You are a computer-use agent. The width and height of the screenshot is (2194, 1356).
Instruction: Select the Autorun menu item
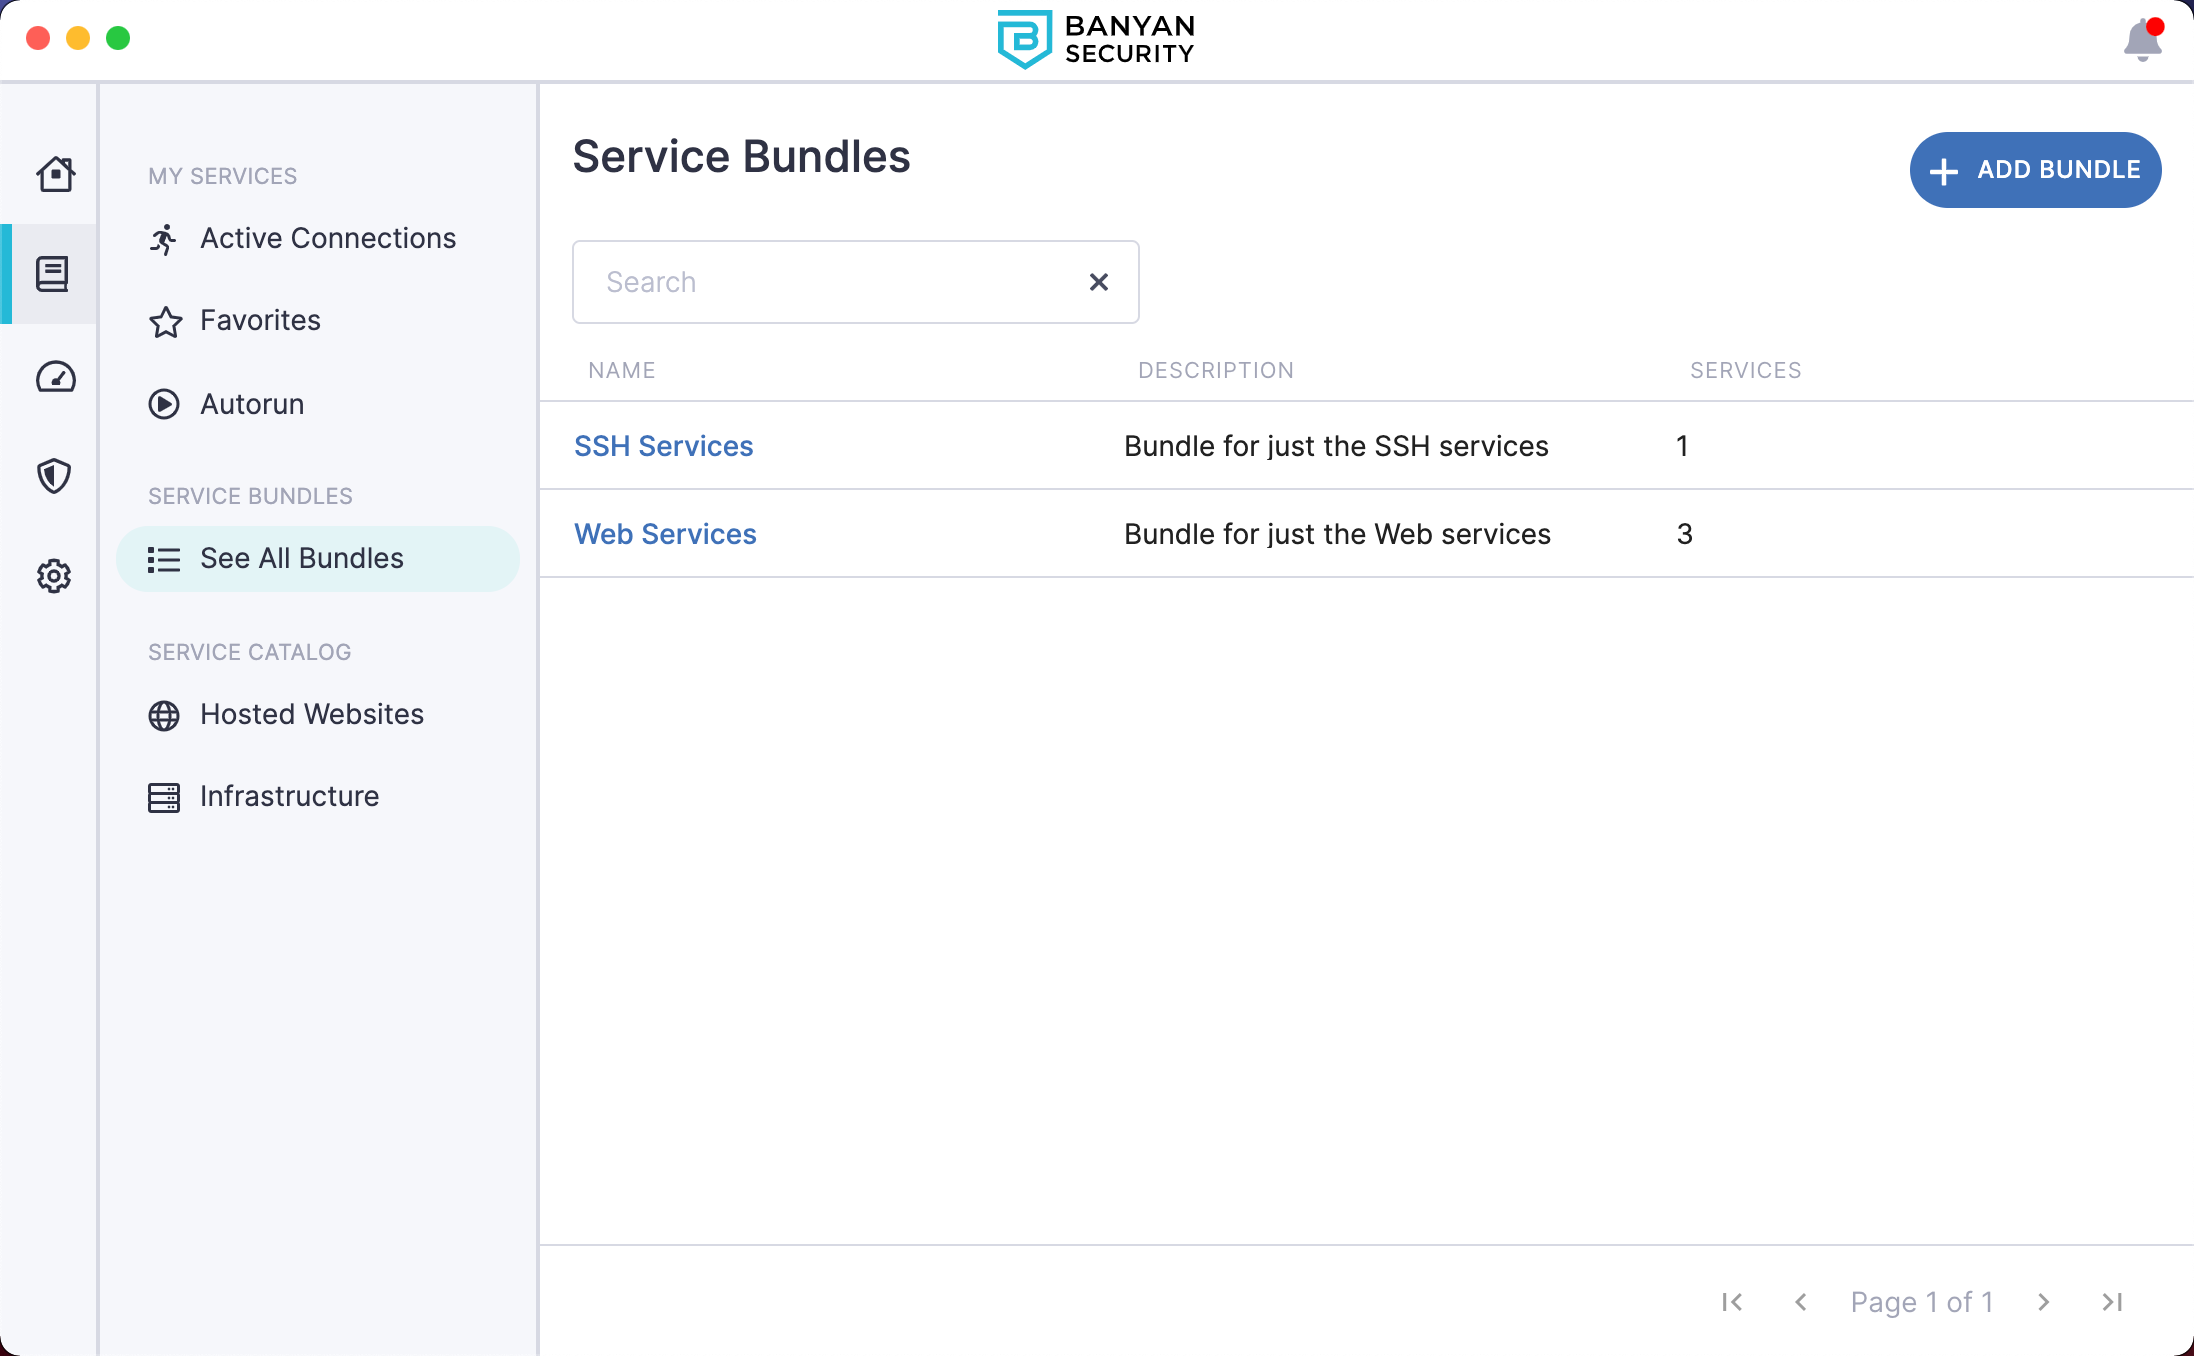pos(252,404)
